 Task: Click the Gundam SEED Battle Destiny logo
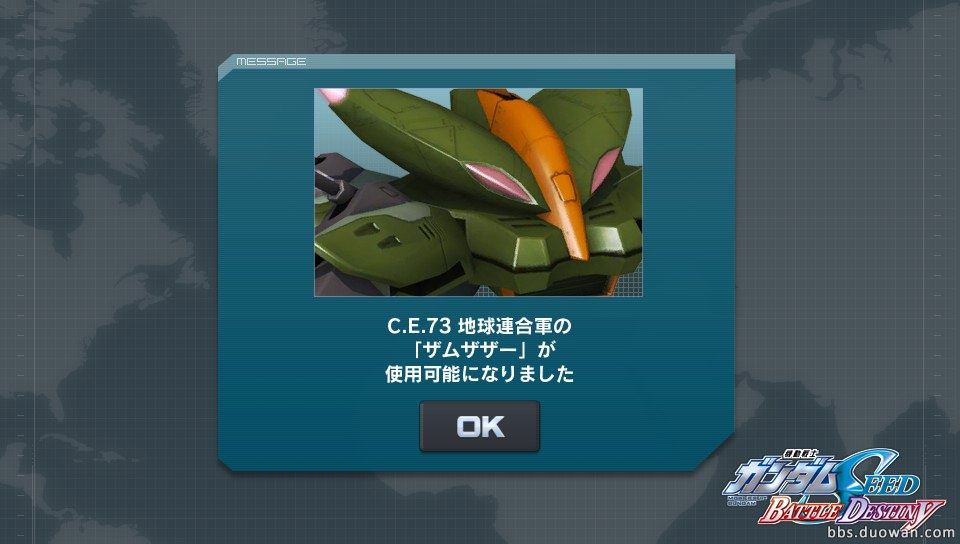point(833,488)
